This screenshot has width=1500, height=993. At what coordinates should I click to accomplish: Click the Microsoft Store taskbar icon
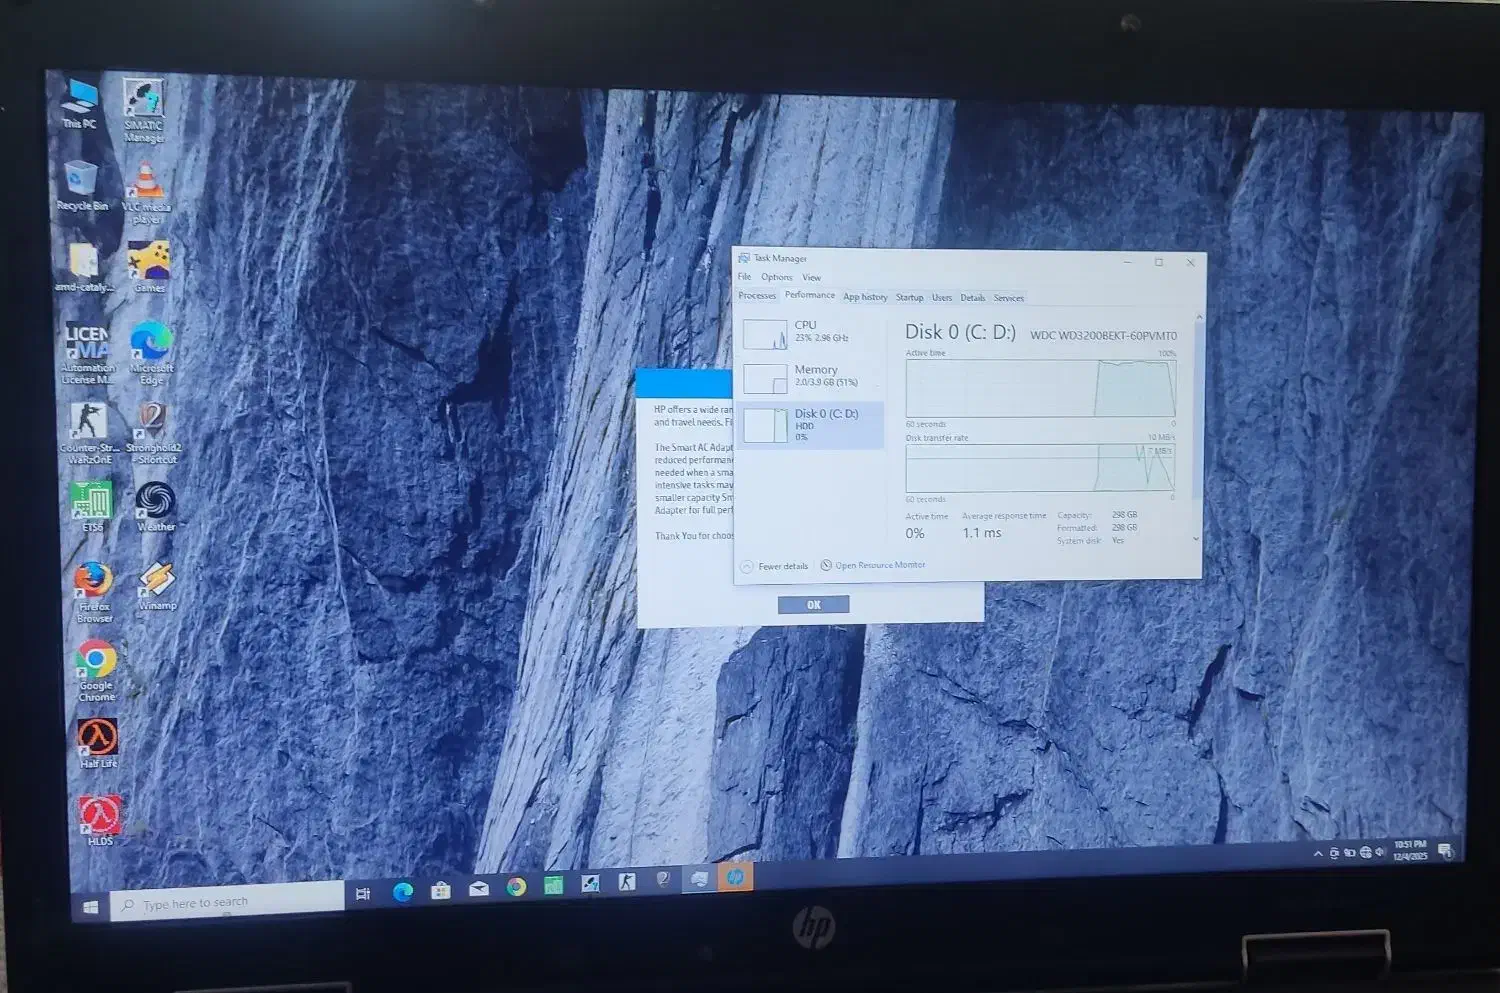pos(440,891)
